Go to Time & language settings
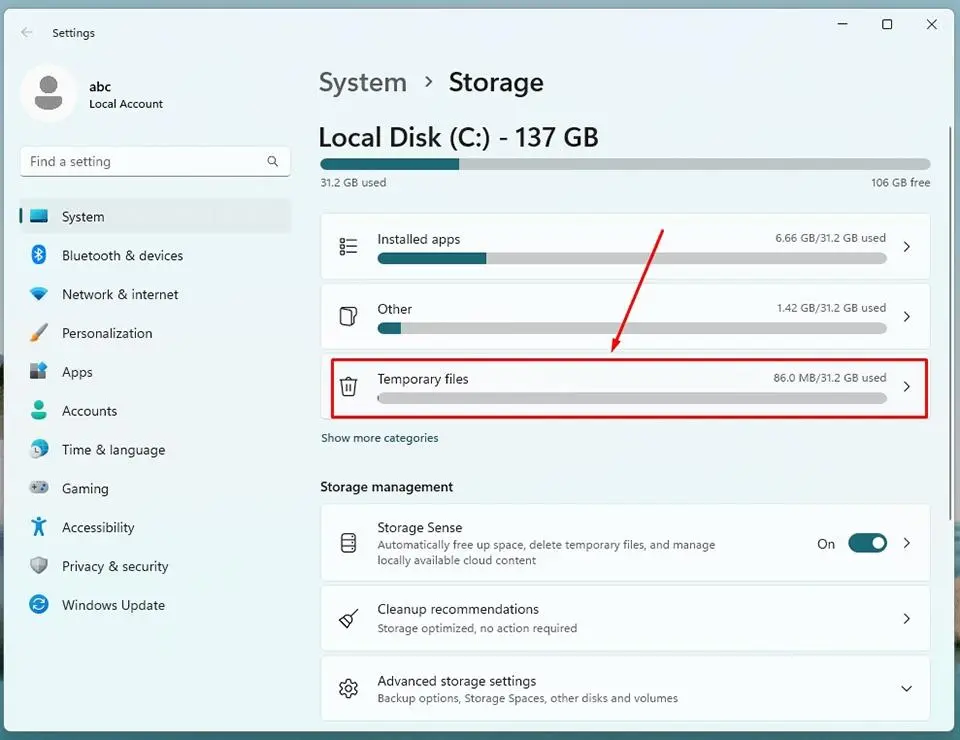960x740 pixels. point(156,449)
